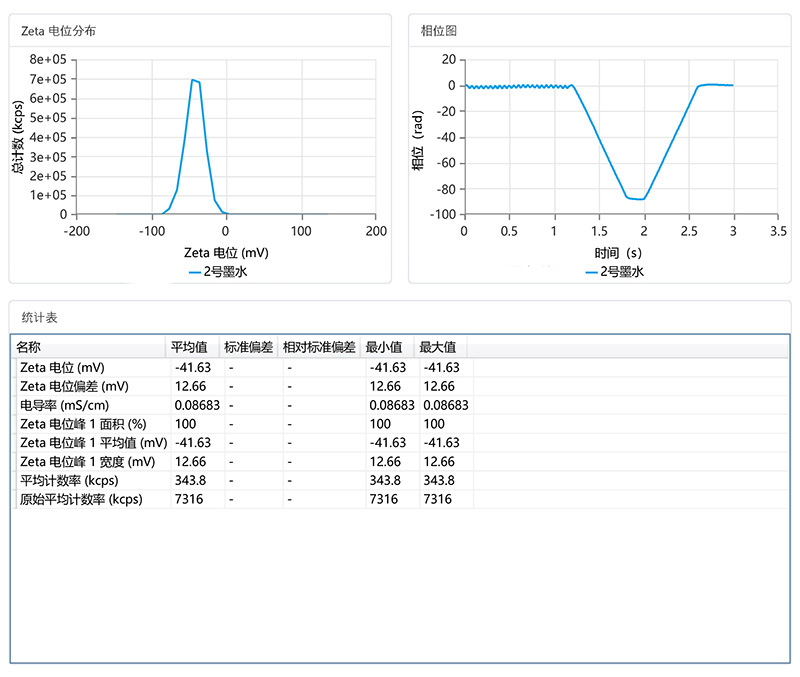Click the 相位图 panel title
This screenshot has height=677, width=800.
438,31
